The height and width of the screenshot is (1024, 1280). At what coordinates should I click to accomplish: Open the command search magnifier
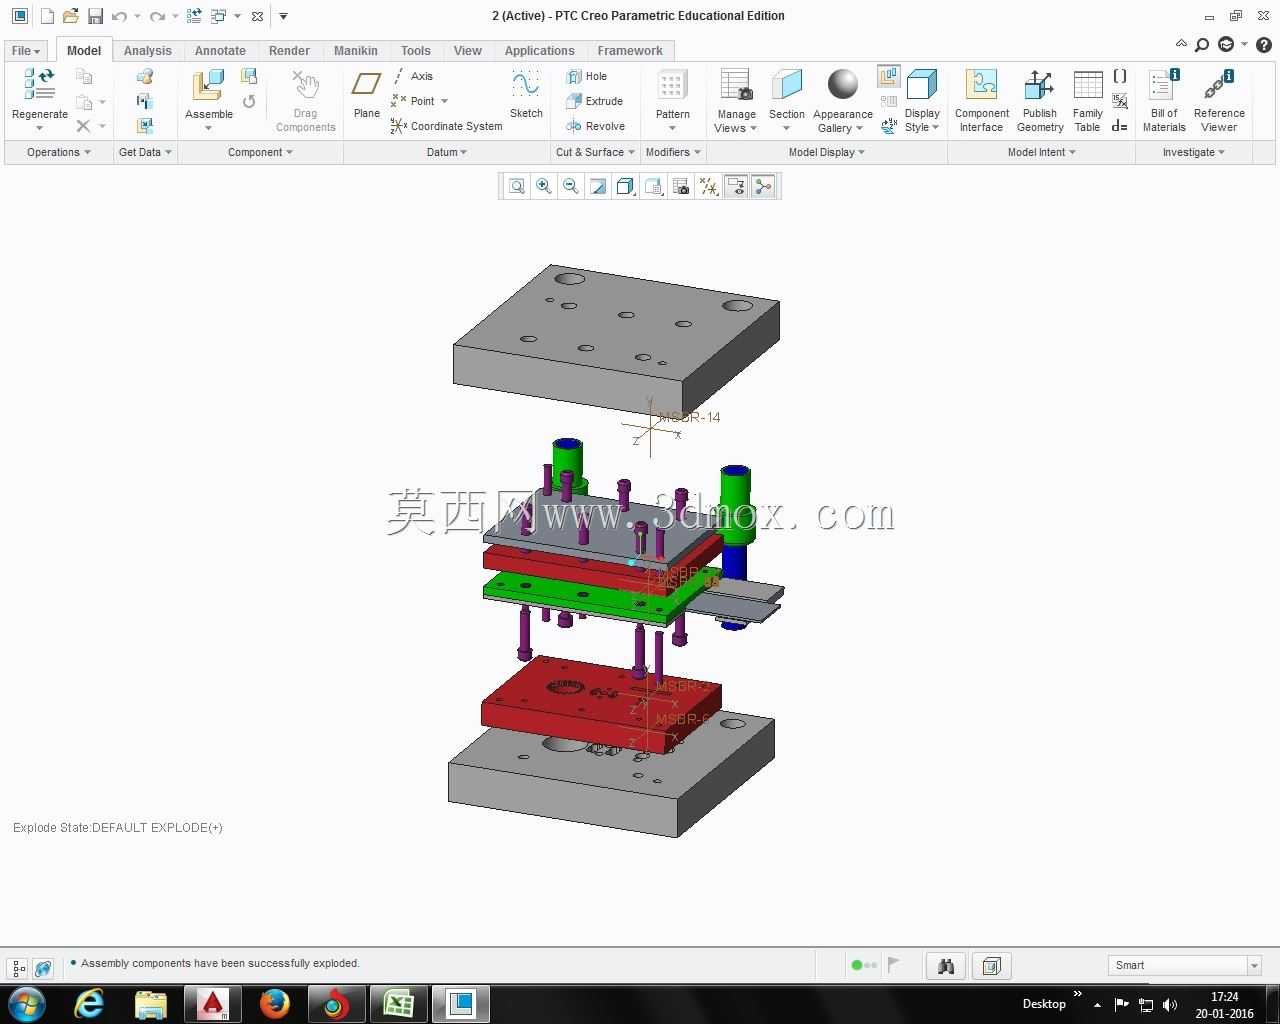coord(1202,44)
